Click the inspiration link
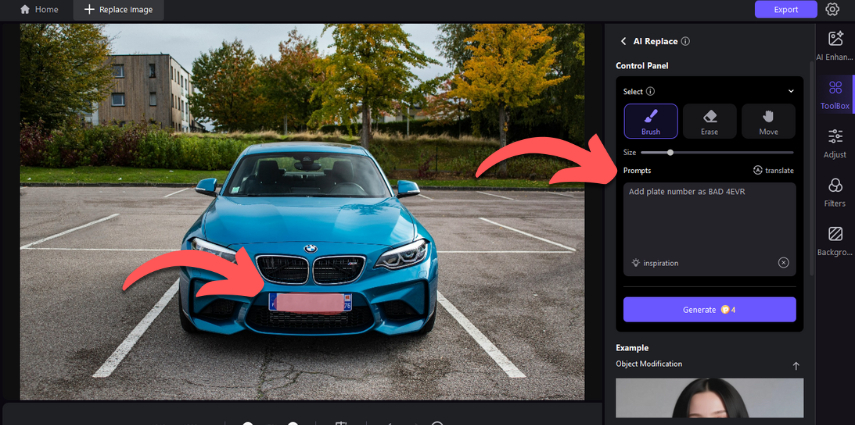Screen dimensions: 855x425 (x=655, y=263)
